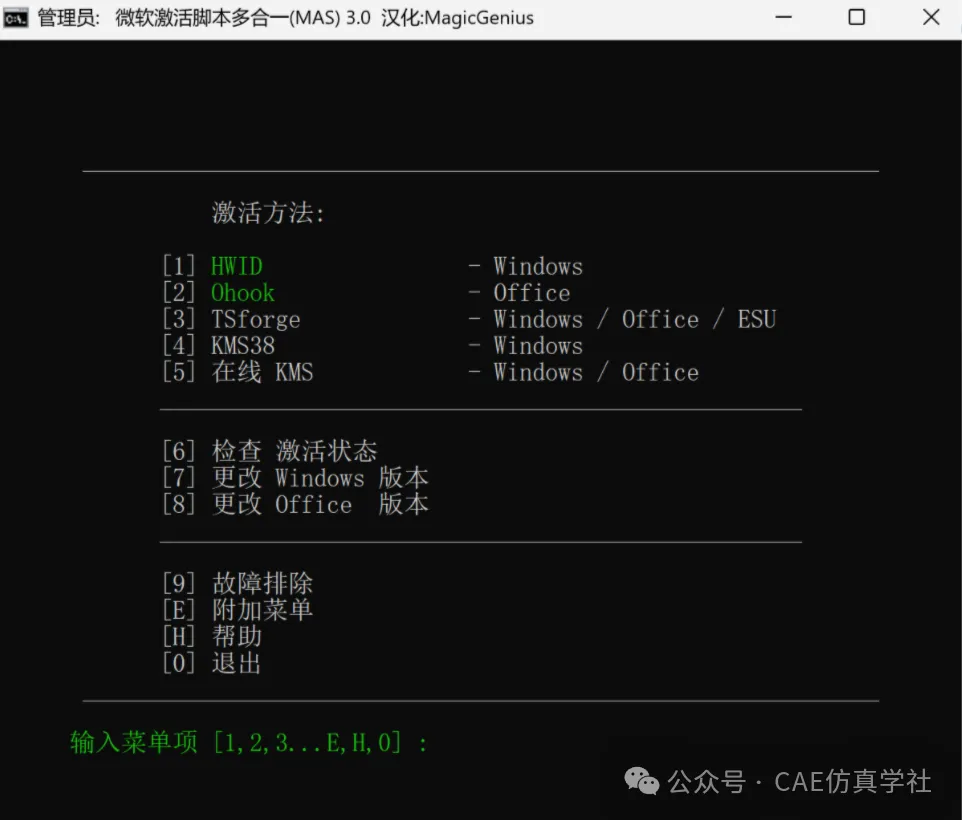Click the 更改 Windows 版本 entry
Screen dimensions: 962x820
pos(320,477)
